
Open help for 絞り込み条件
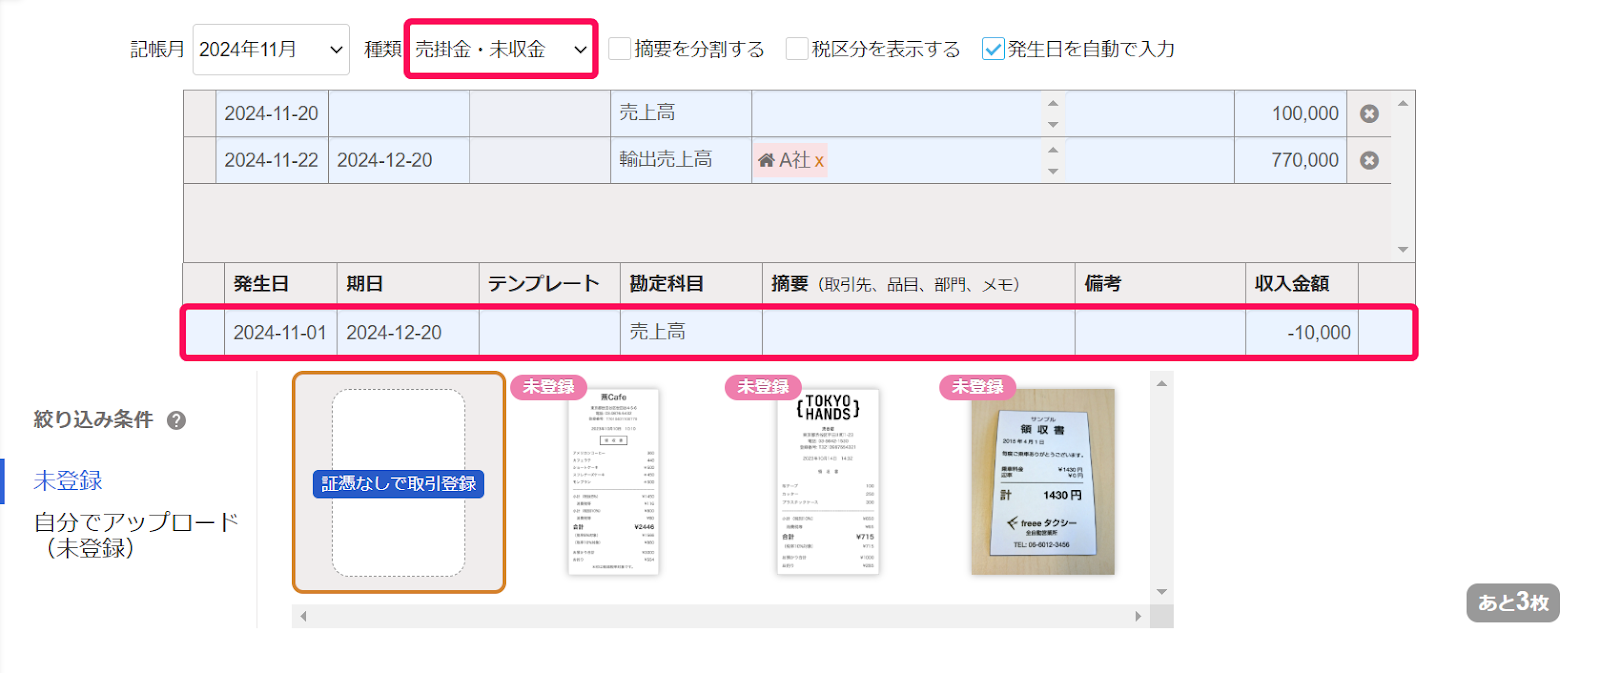[176, 420]
